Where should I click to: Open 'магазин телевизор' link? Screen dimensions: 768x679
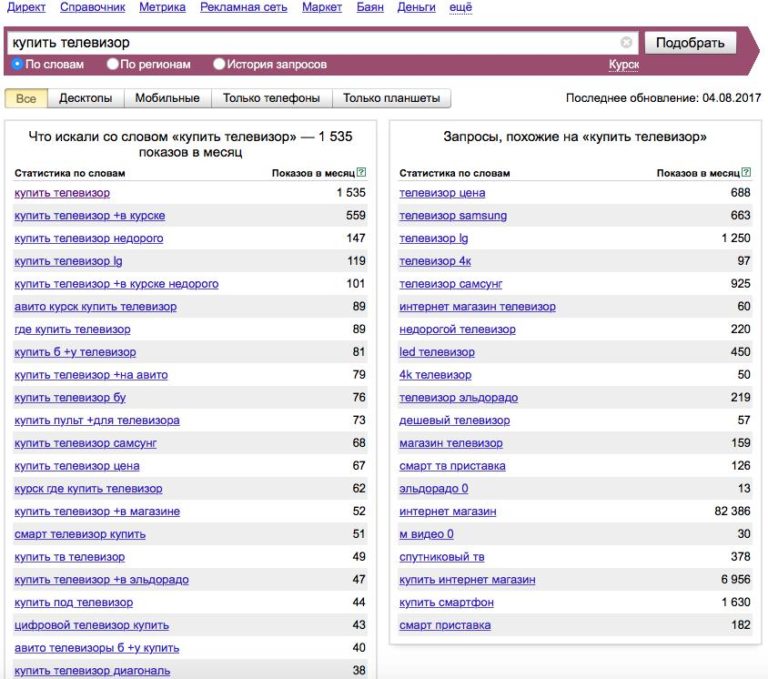451,443
